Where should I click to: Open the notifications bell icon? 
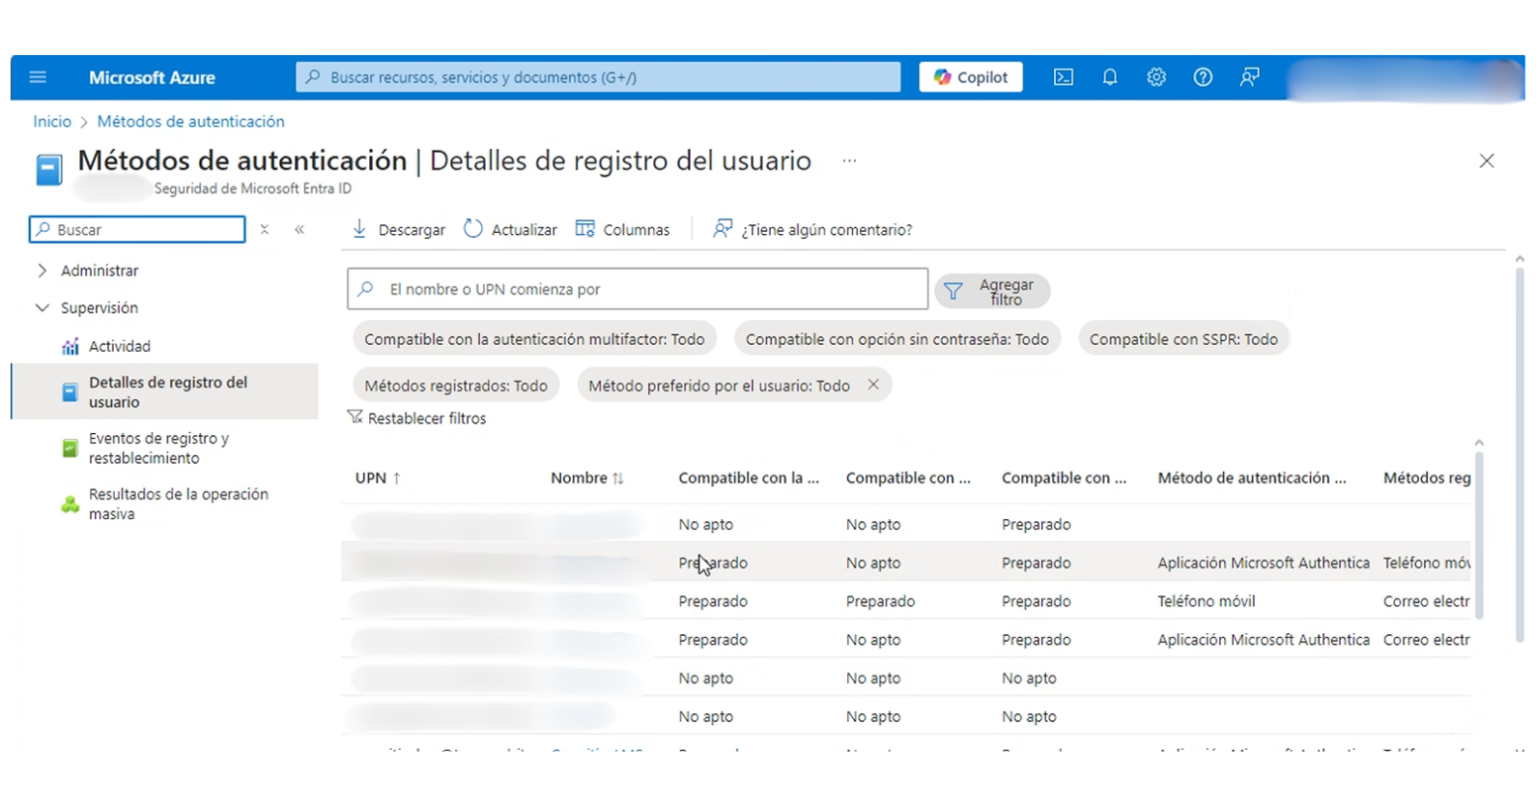(x=1110, y=77)
